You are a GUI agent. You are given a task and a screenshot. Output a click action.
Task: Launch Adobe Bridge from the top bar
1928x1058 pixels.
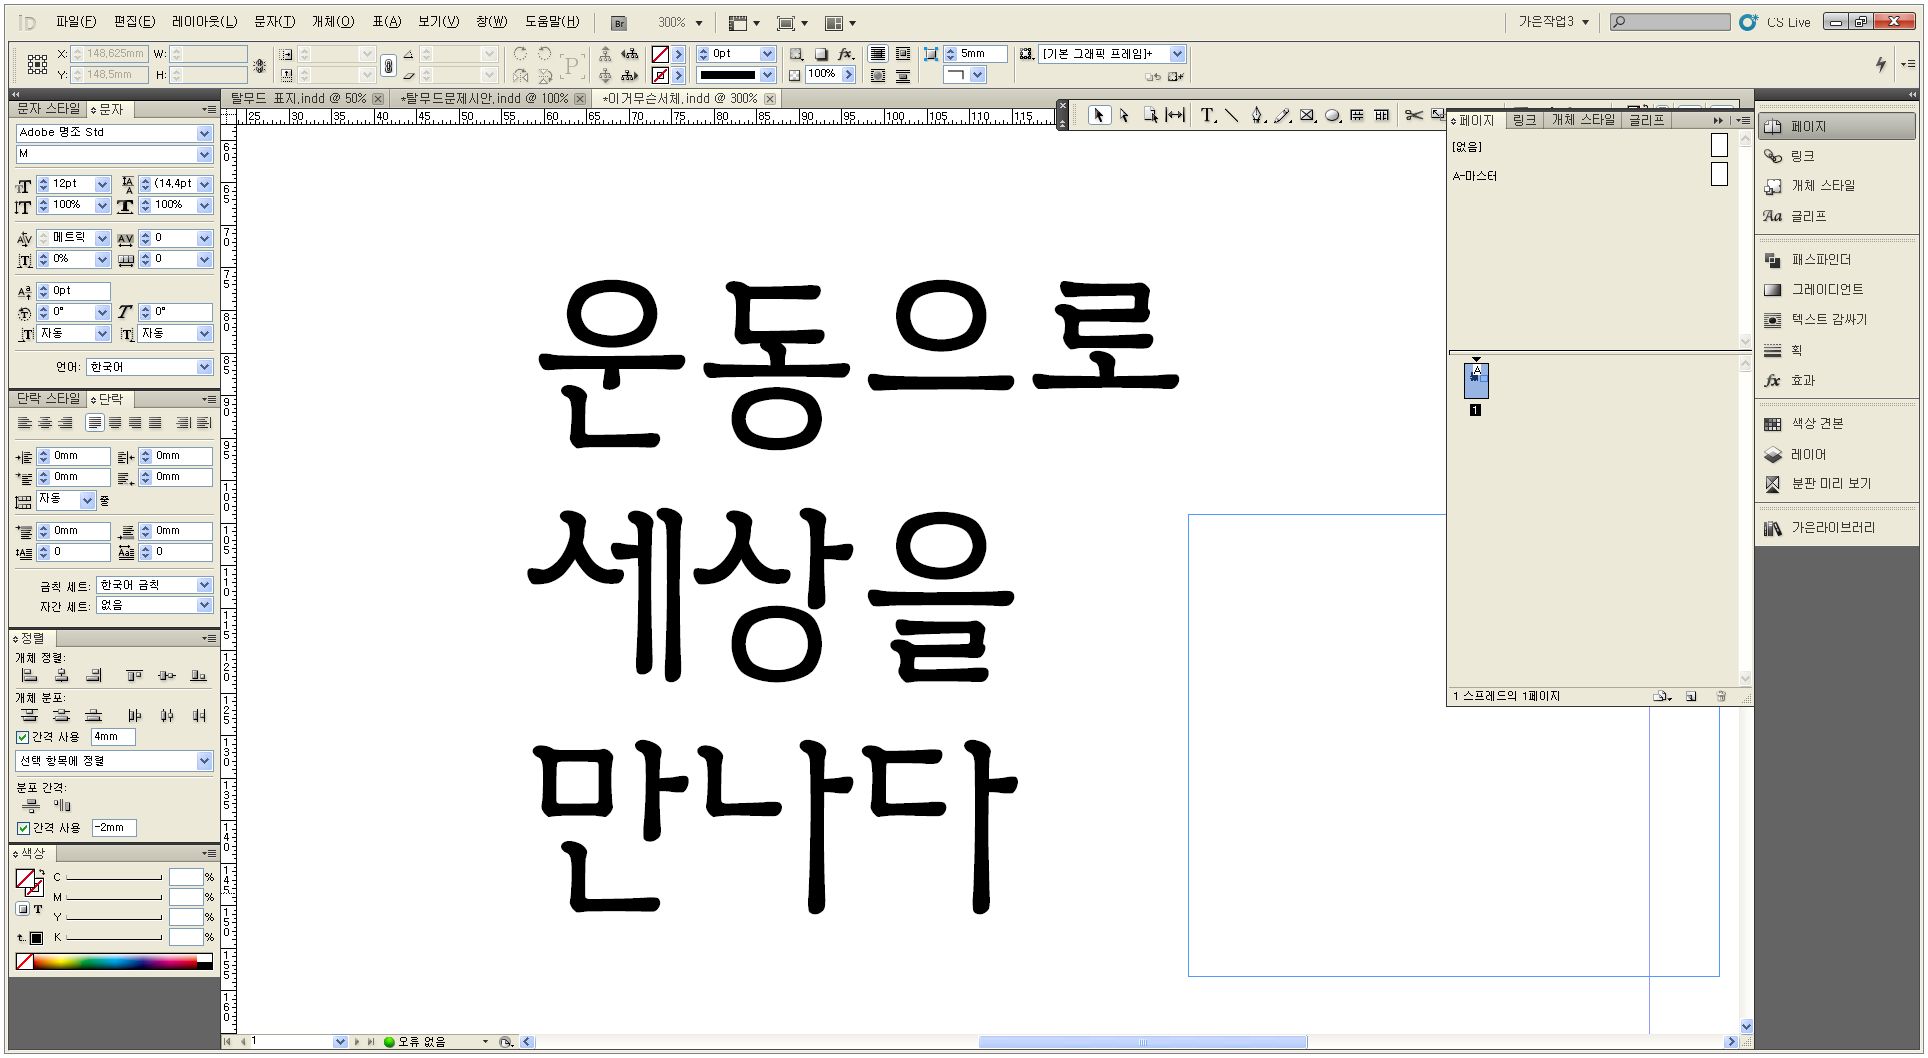tap(619, 23)
